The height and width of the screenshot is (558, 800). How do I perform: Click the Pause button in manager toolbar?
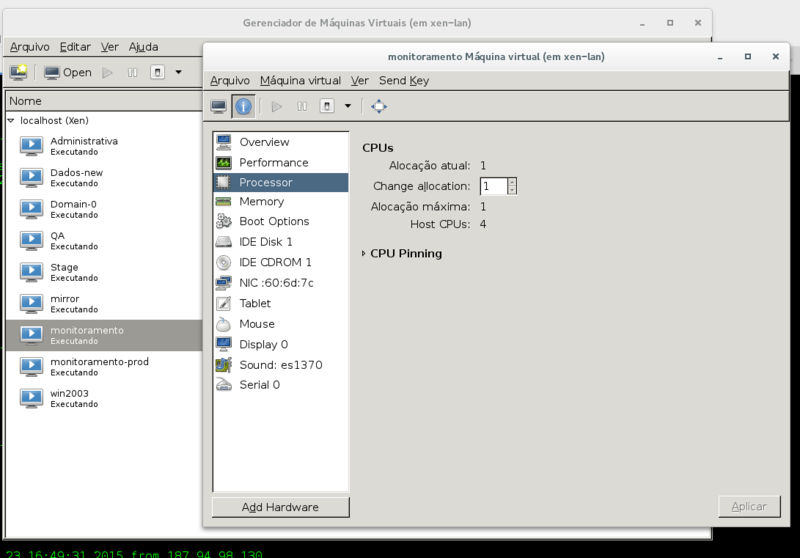[x=132, y=72]
